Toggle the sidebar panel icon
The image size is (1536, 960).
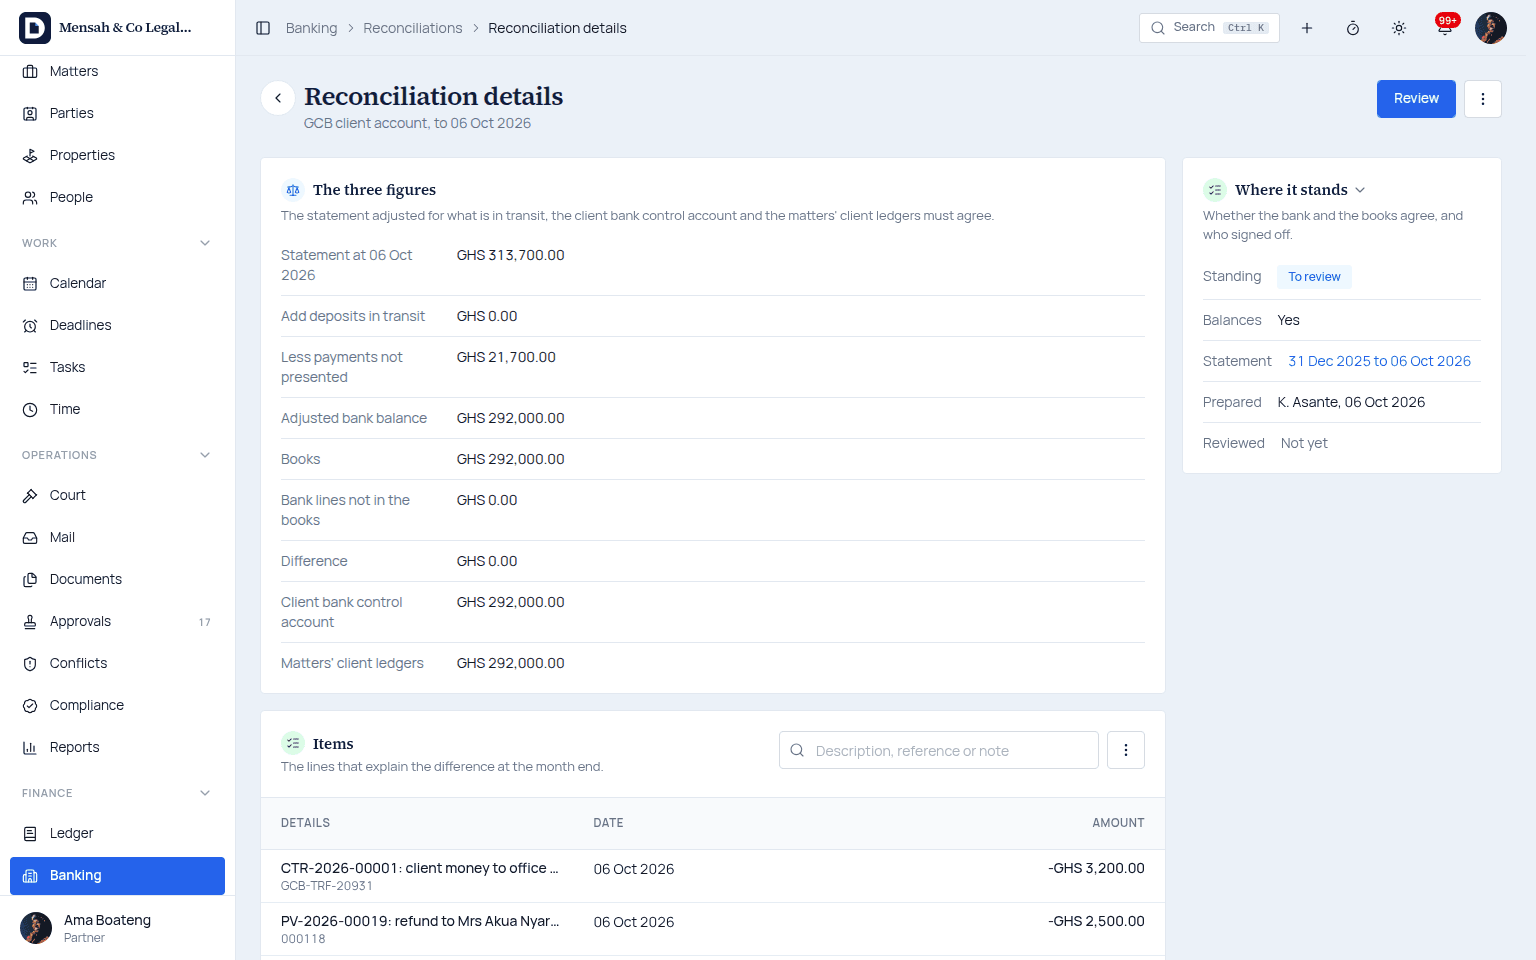point(263,28)
